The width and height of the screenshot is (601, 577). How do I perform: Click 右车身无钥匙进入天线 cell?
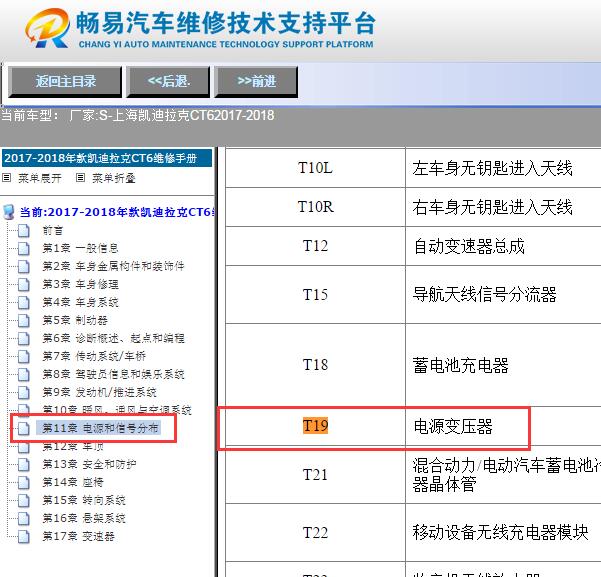[x=503, y=207]
